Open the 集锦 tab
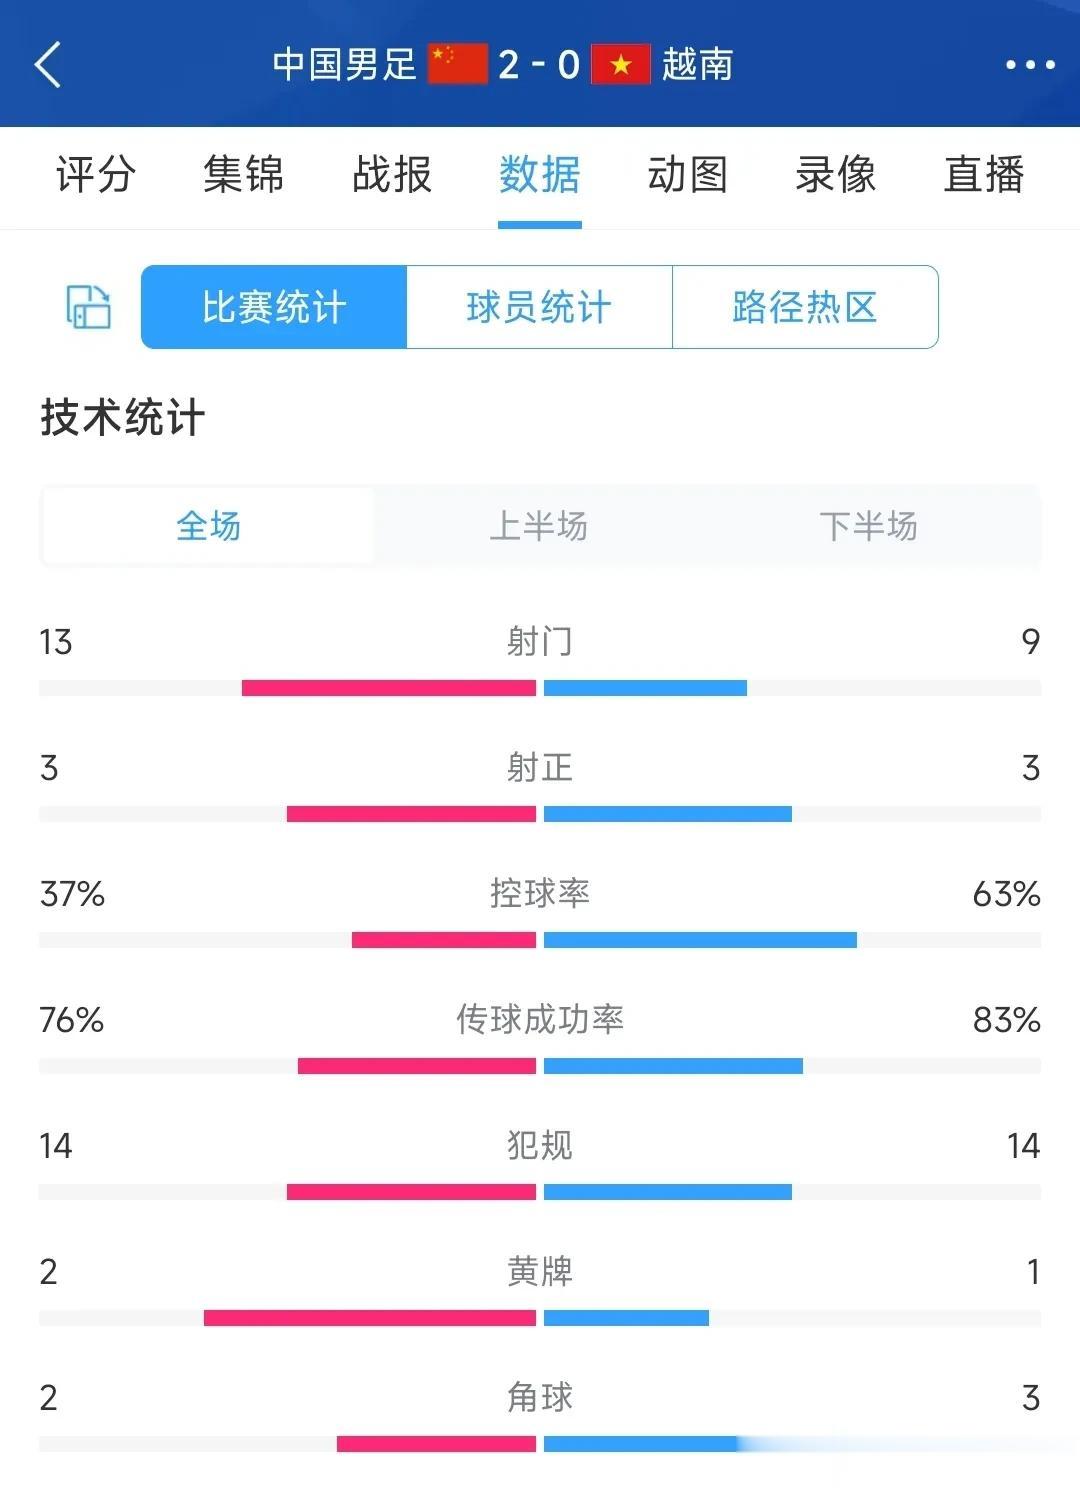1080x1500 pixels. point(243,174)
